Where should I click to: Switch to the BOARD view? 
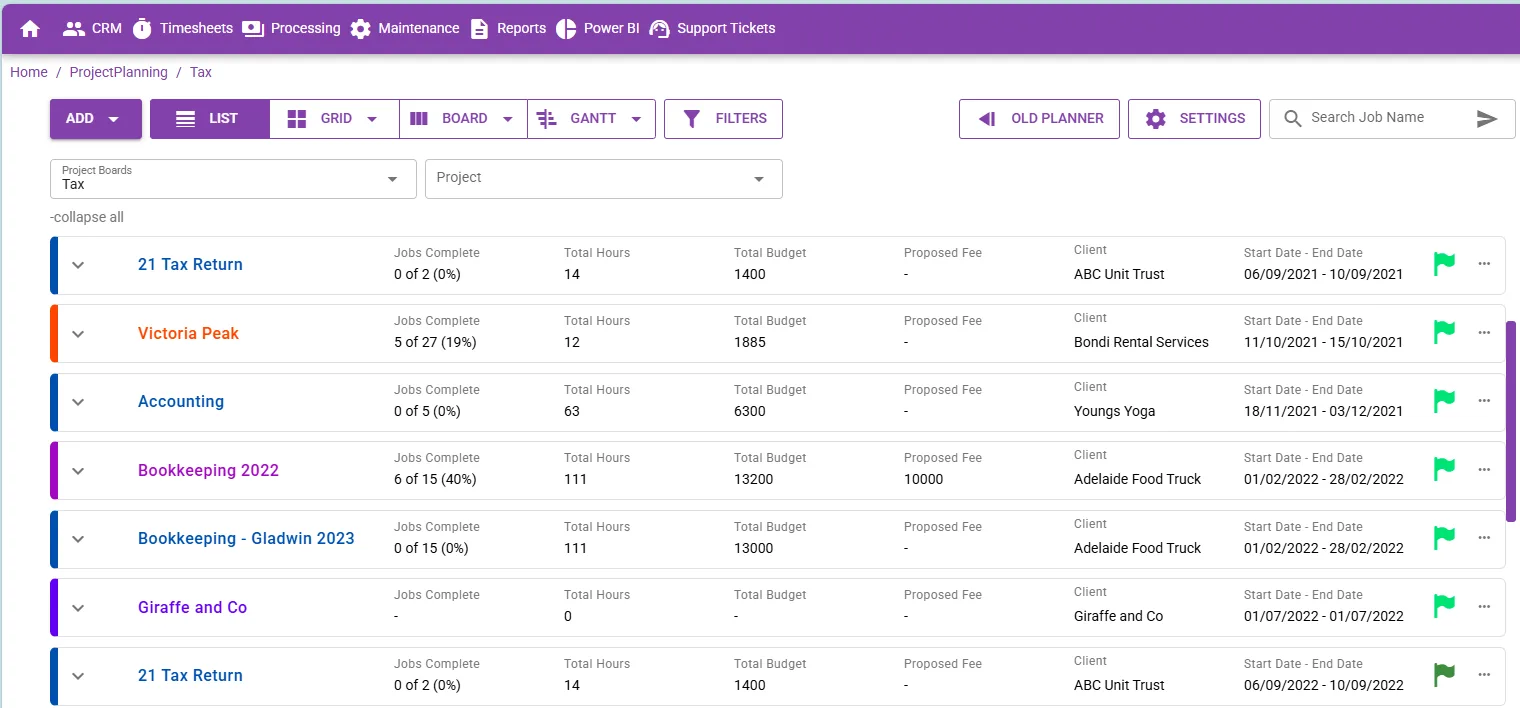point(451,119)
